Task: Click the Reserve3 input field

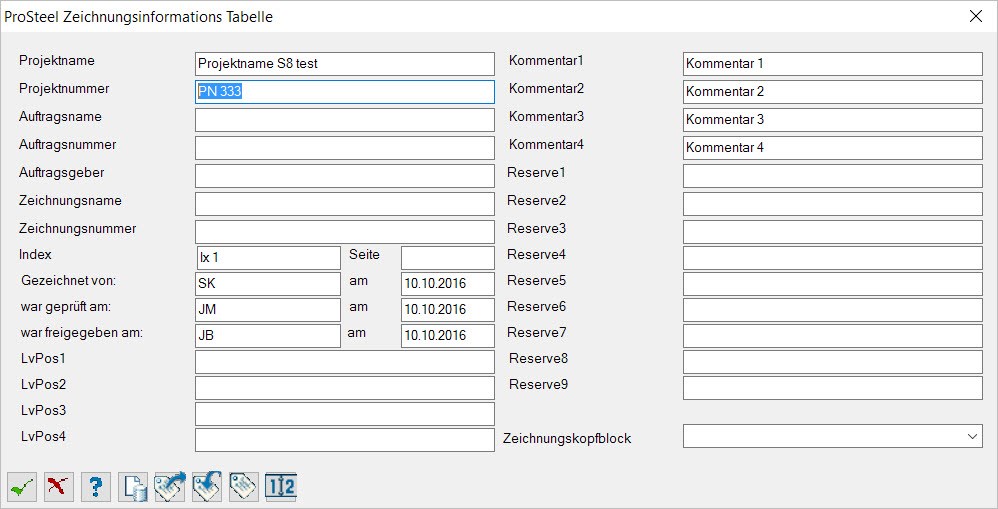Action: point(833,232)
